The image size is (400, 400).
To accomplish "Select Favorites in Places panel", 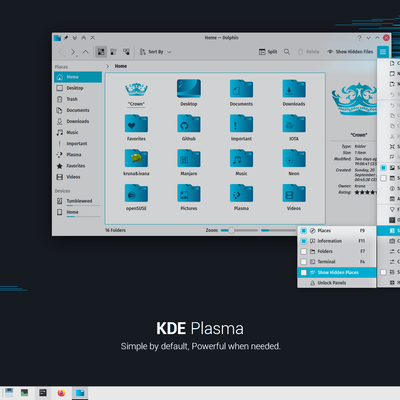I will tap(78, 166).
